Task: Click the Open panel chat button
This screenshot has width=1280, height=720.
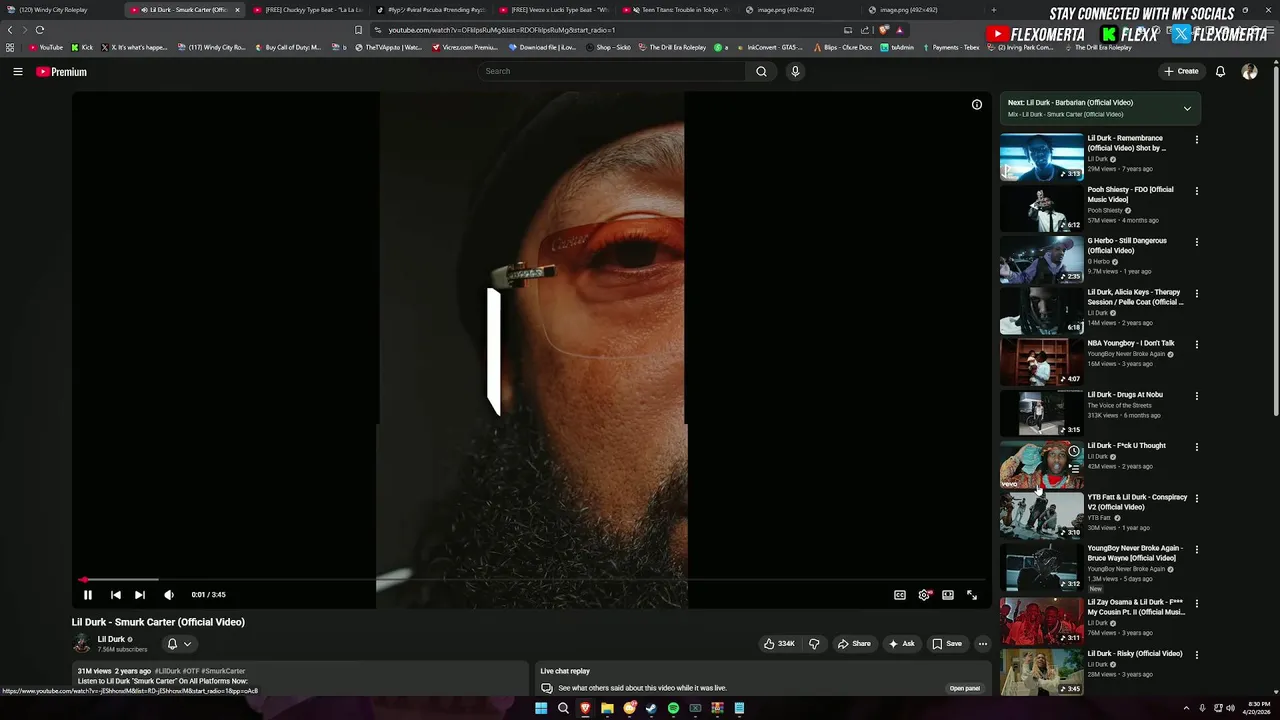Action: coord(965,688)
